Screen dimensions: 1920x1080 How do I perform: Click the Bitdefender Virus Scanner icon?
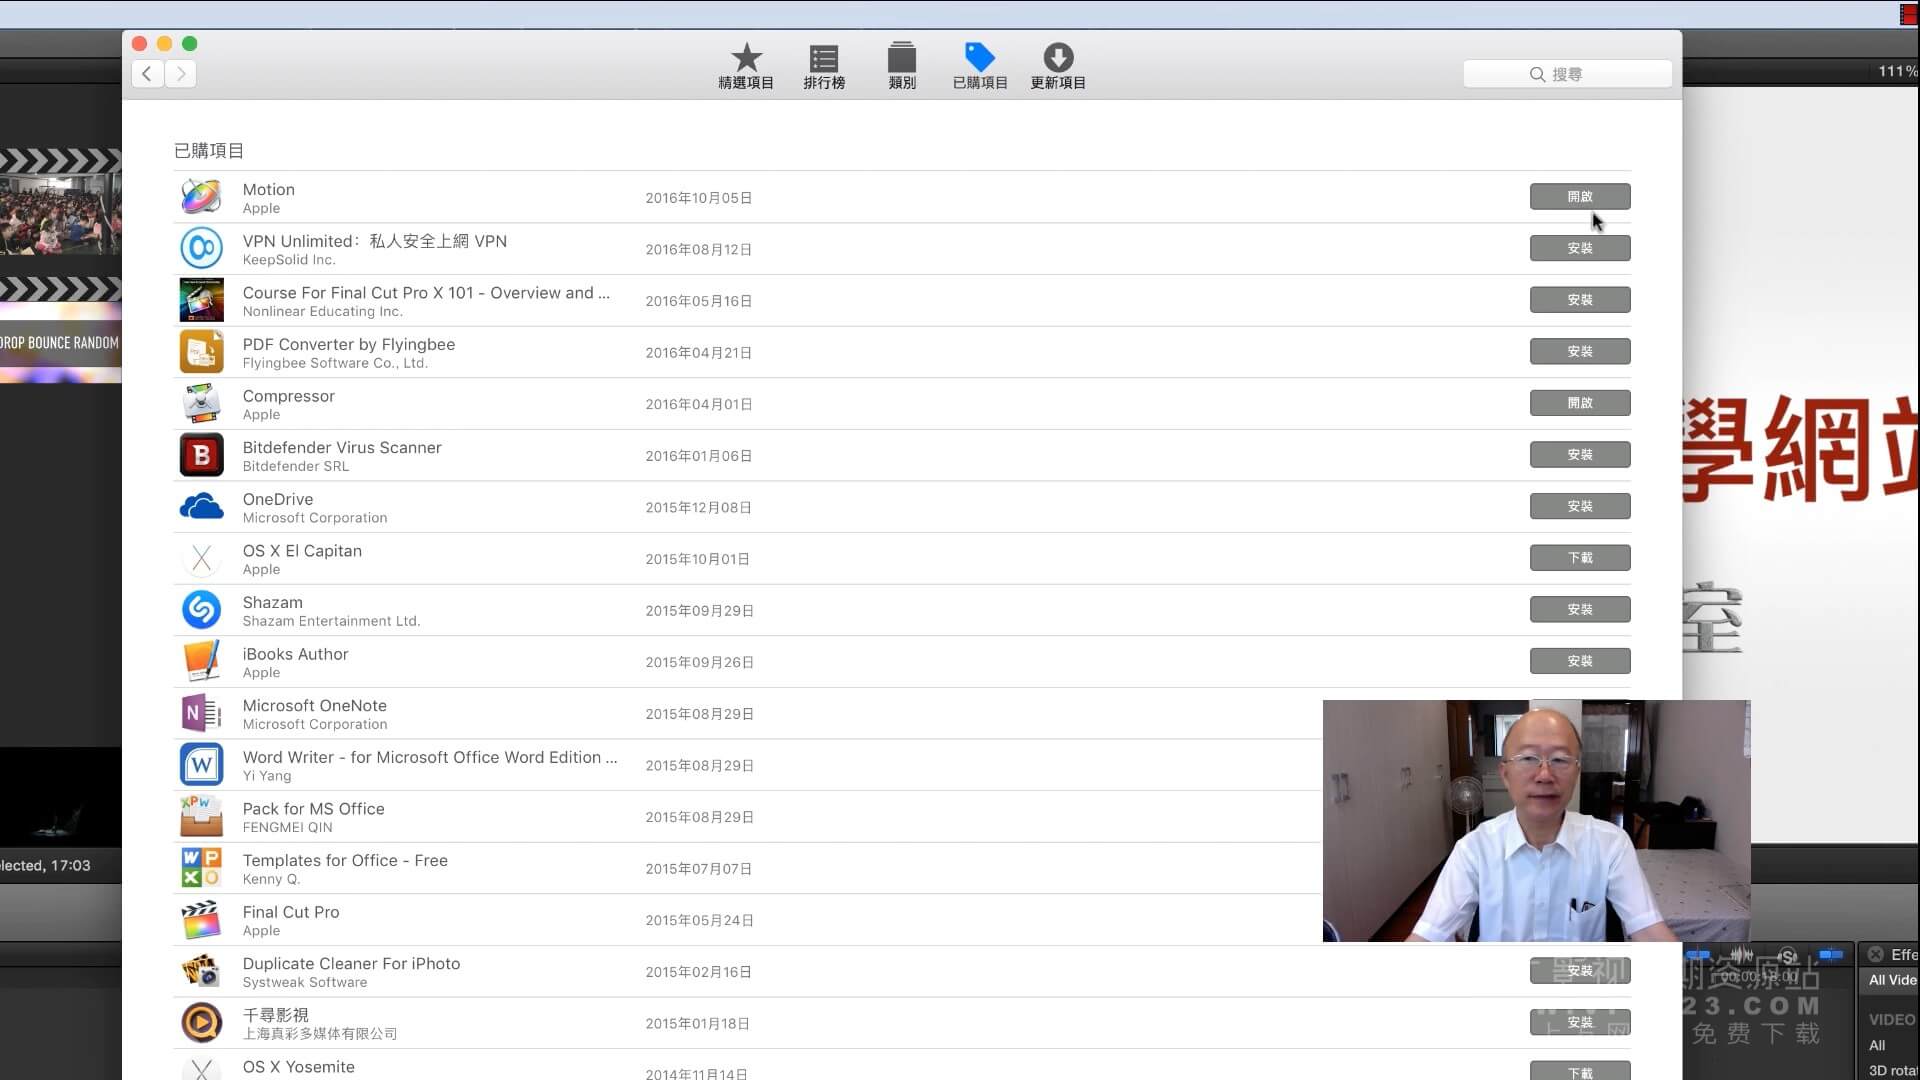tap(201, 455)
